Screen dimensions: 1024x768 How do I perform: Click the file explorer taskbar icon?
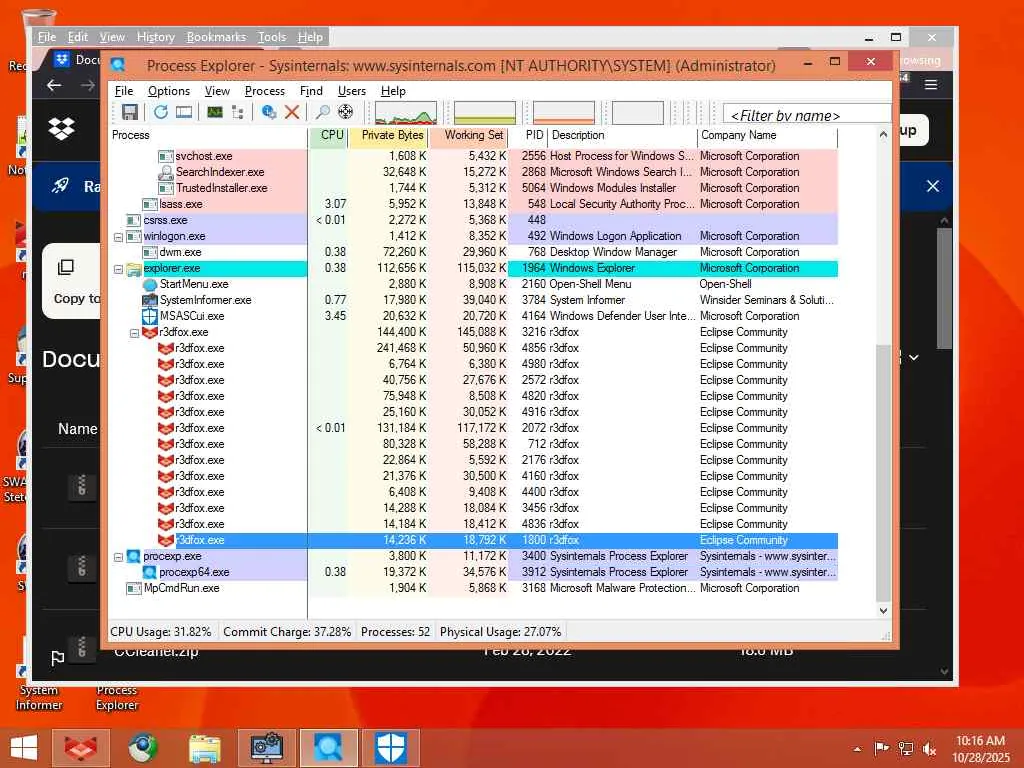click(x=204, y=748)
